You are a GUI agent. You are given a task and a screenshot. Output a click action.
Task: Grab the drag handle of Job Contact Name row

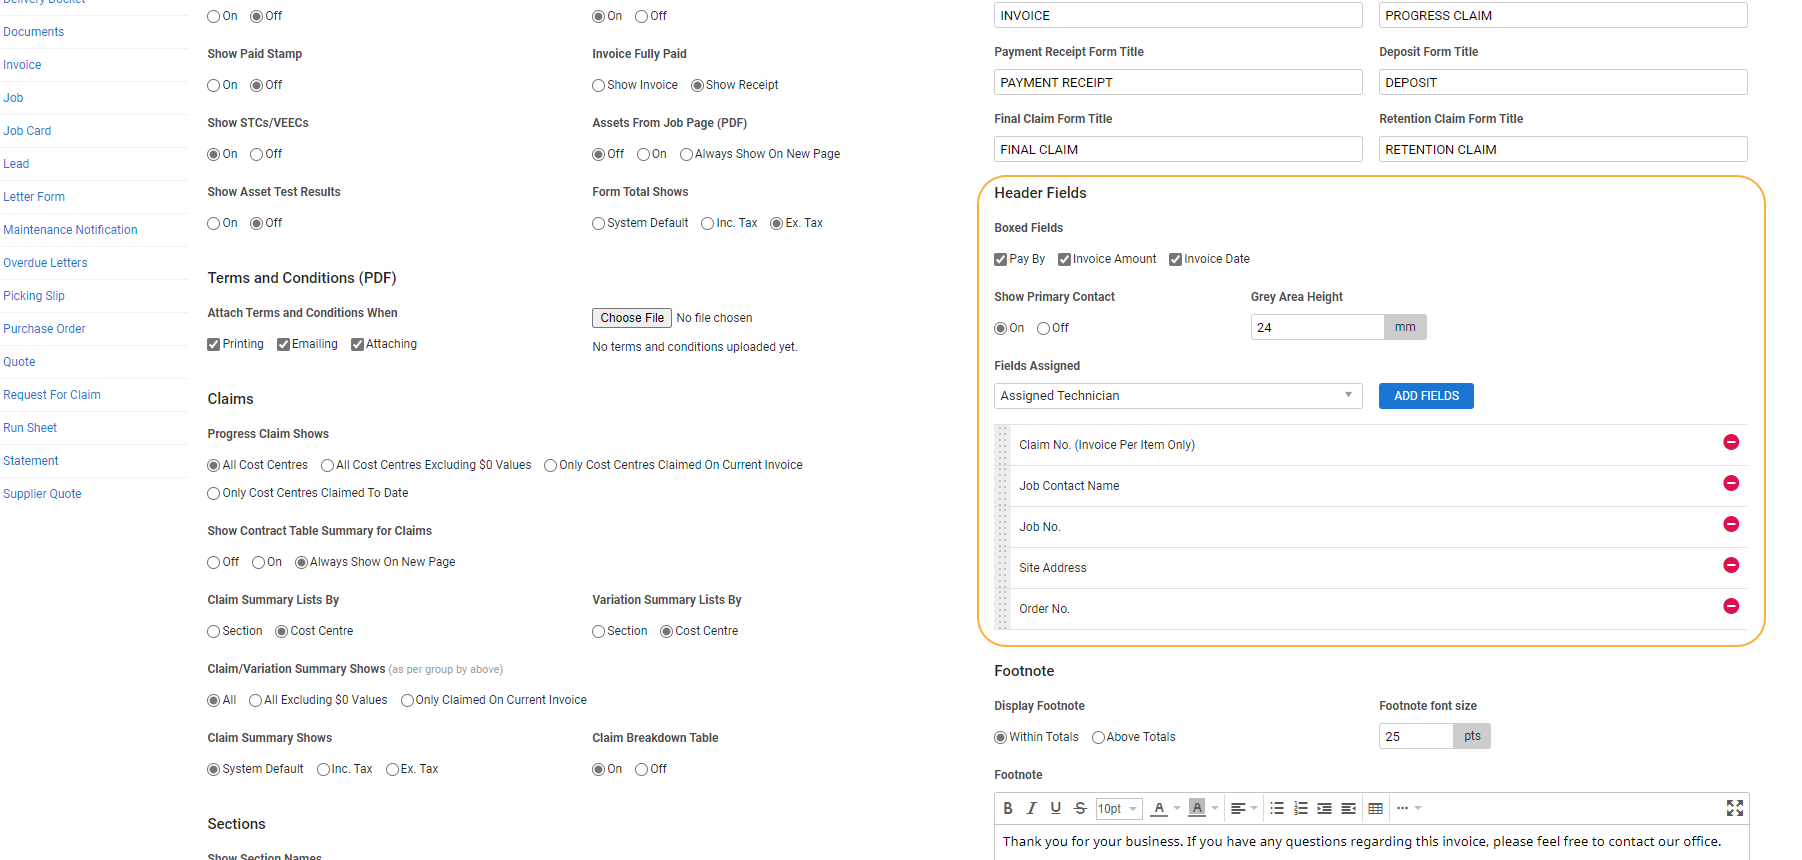pyautogui.click(x=1002, y=486)
